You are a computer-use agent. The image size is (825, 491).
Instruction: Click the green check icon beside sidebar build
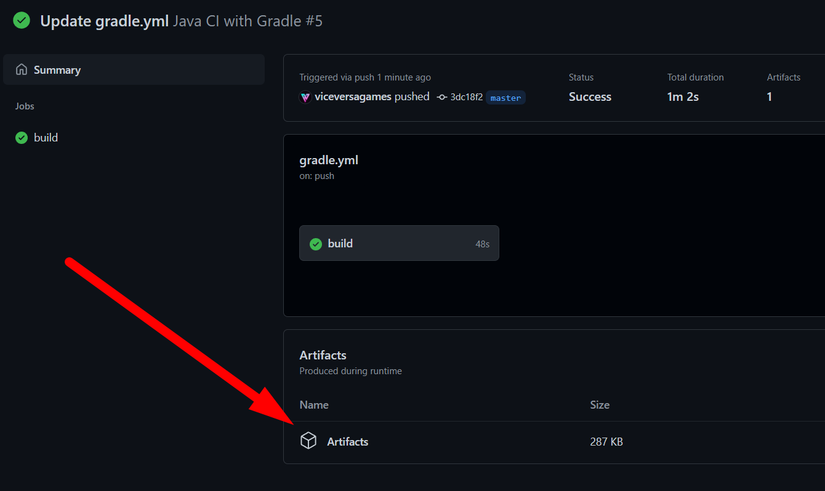coord(22,138)
